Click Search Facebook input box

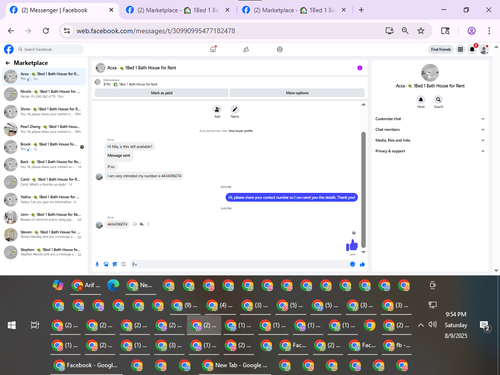(x=50, y=49)
